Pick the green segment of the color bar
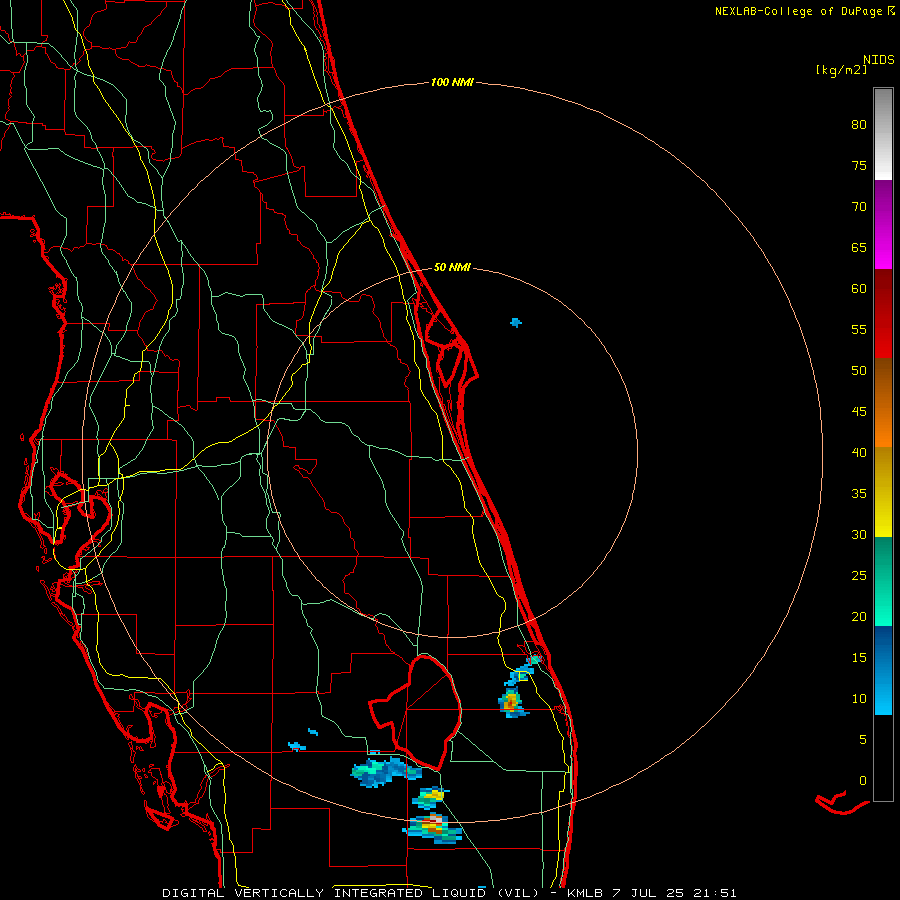900x900 pixels. (x=883, y=581)
